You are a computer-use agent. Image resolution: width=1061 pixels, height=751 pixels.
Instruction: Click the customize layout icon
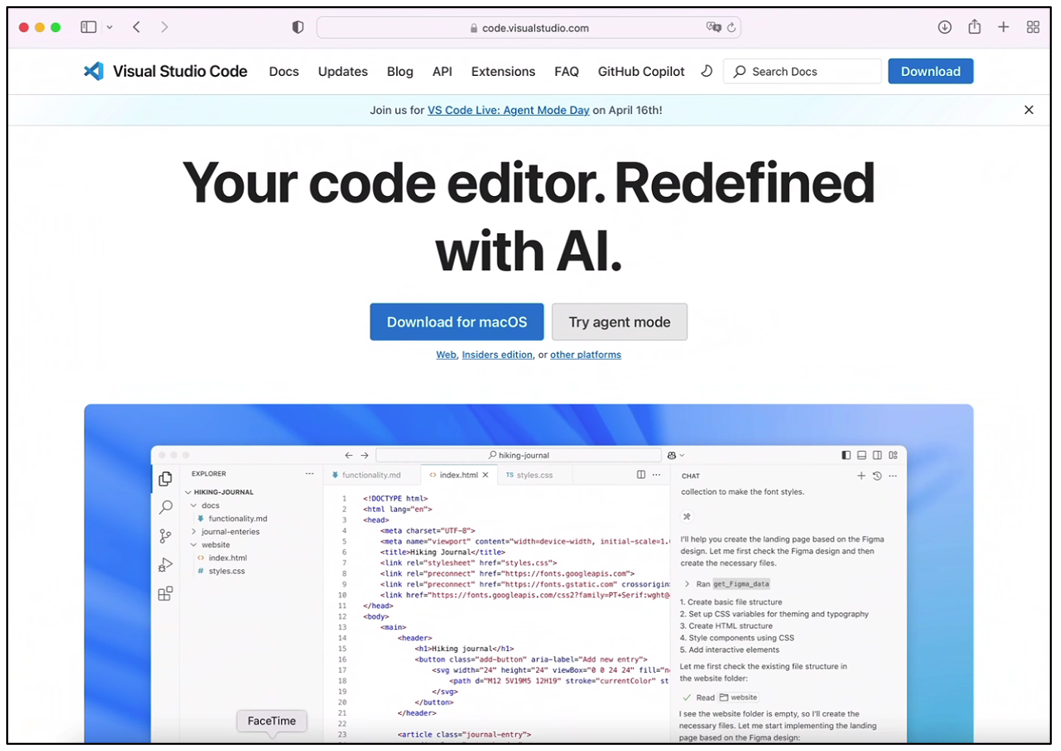(x=893, y=455)
